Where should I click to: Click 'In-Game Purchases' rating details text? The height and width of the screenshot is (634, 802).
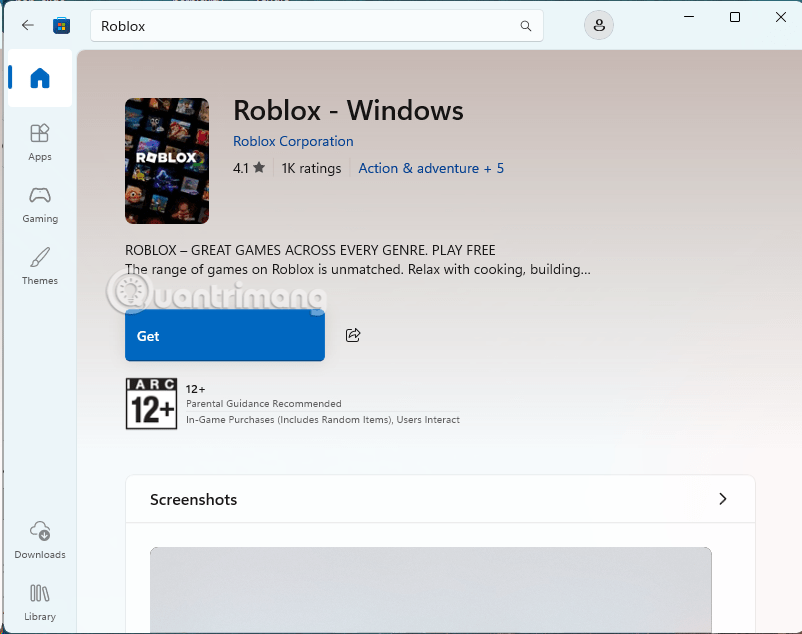point(323,420)
